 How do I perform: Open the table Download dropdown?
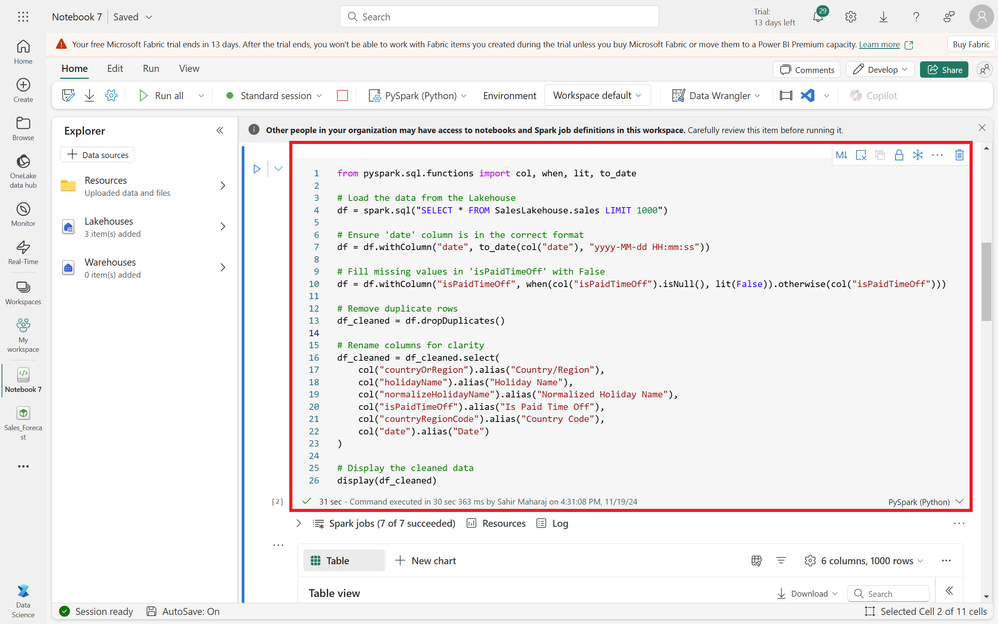[x=807, y=593]
